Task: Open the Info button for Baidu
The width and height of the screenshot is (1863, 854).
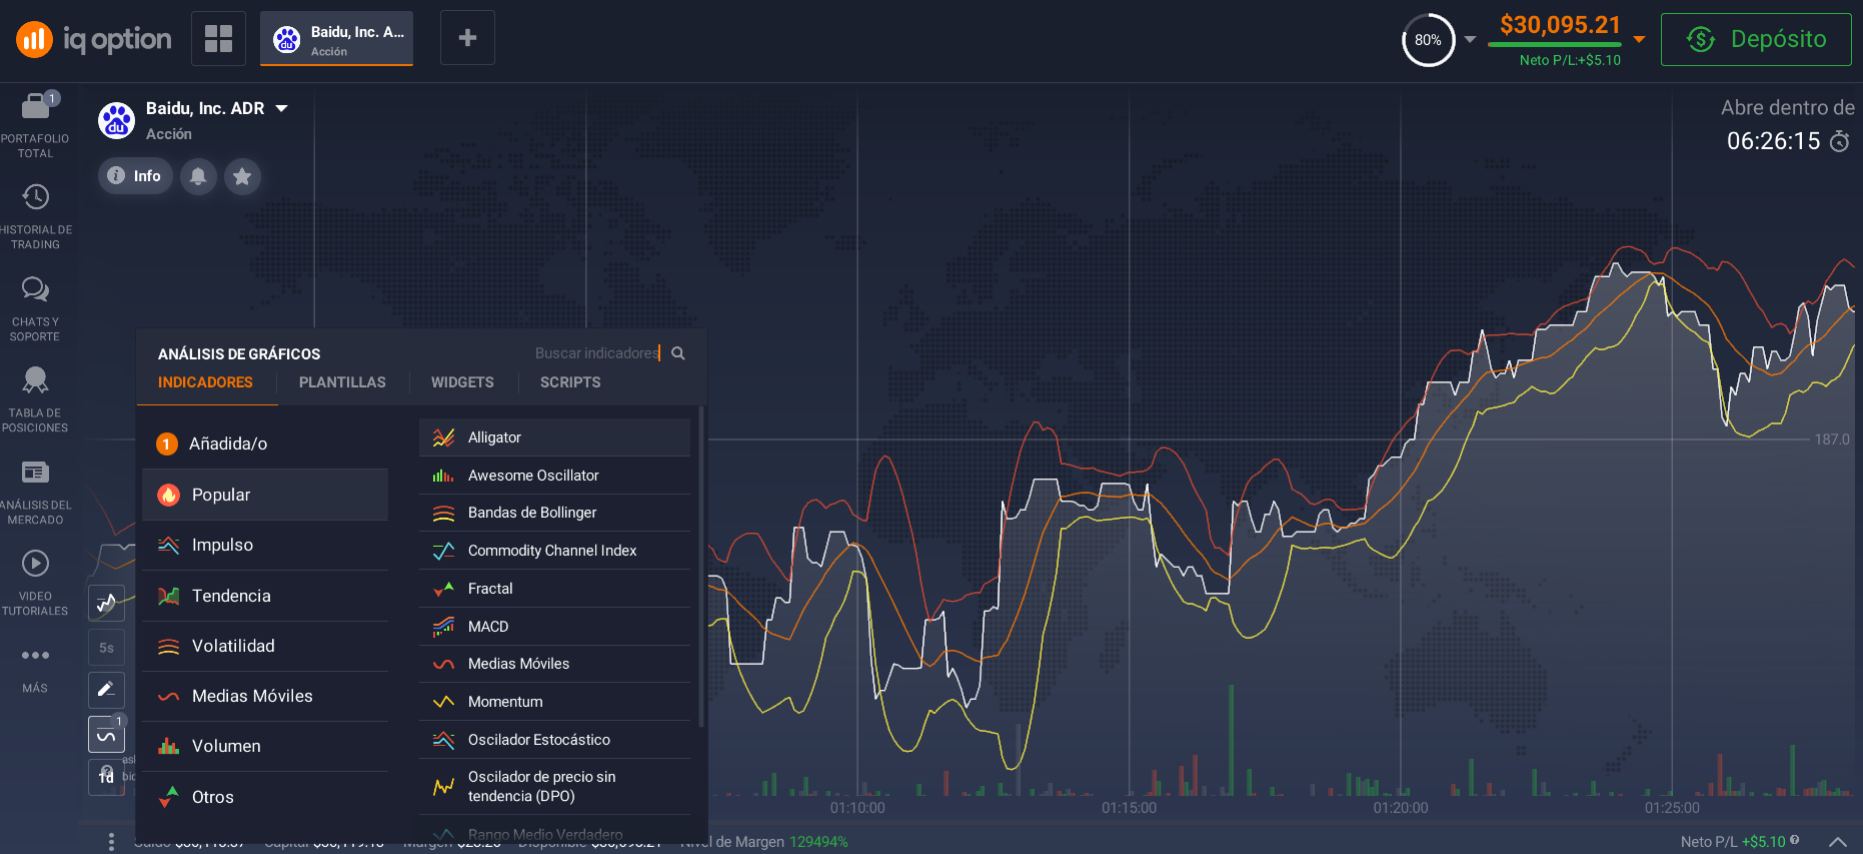Action: tap(135, 176)
